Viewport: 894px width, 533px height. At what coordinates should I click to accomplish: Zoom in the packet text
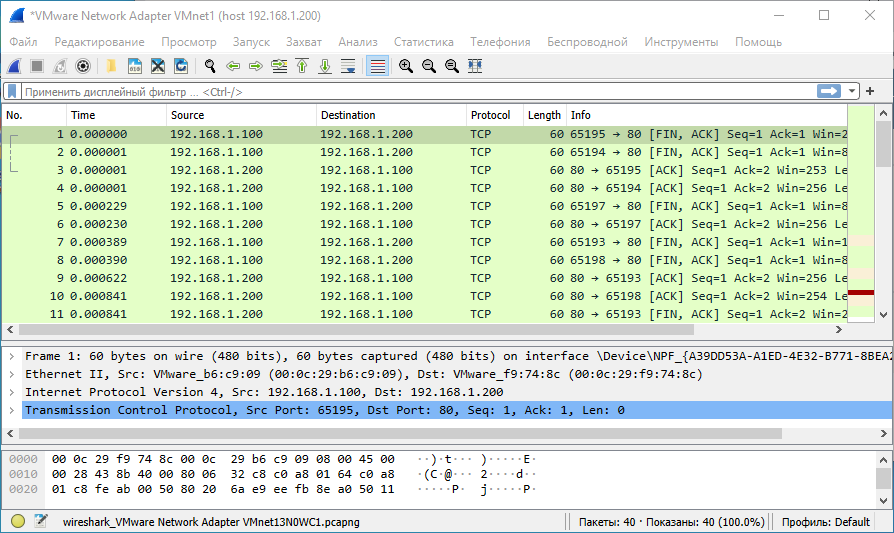406,66
